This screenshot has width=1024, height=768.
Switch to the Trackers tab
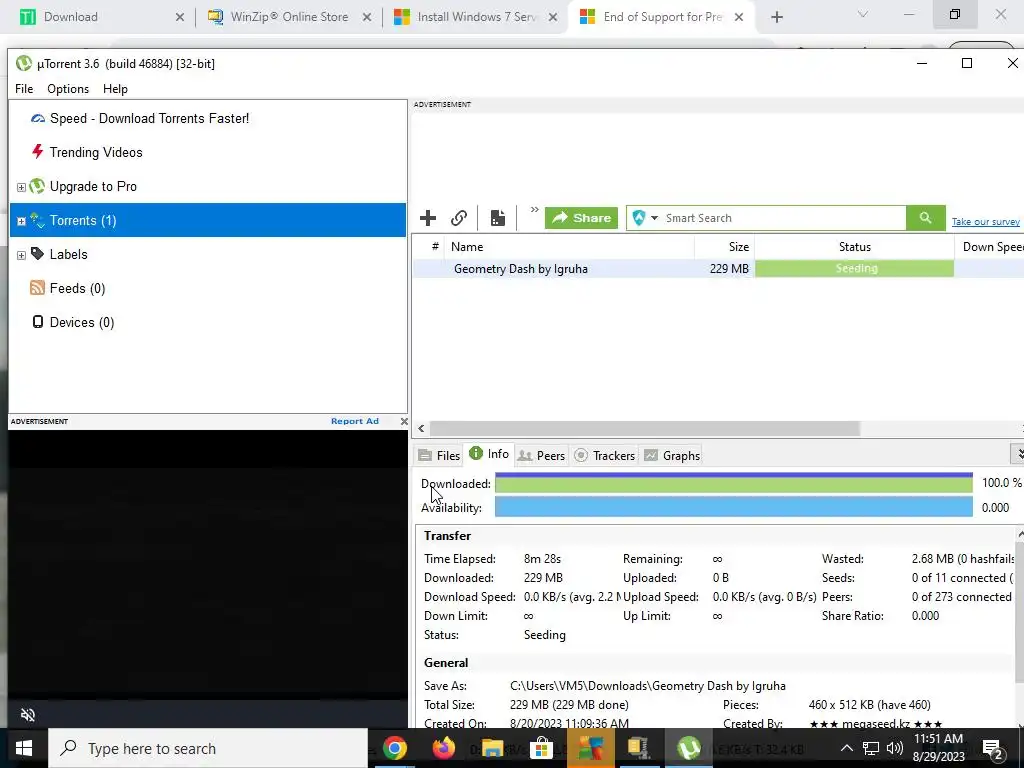point(604,455)
